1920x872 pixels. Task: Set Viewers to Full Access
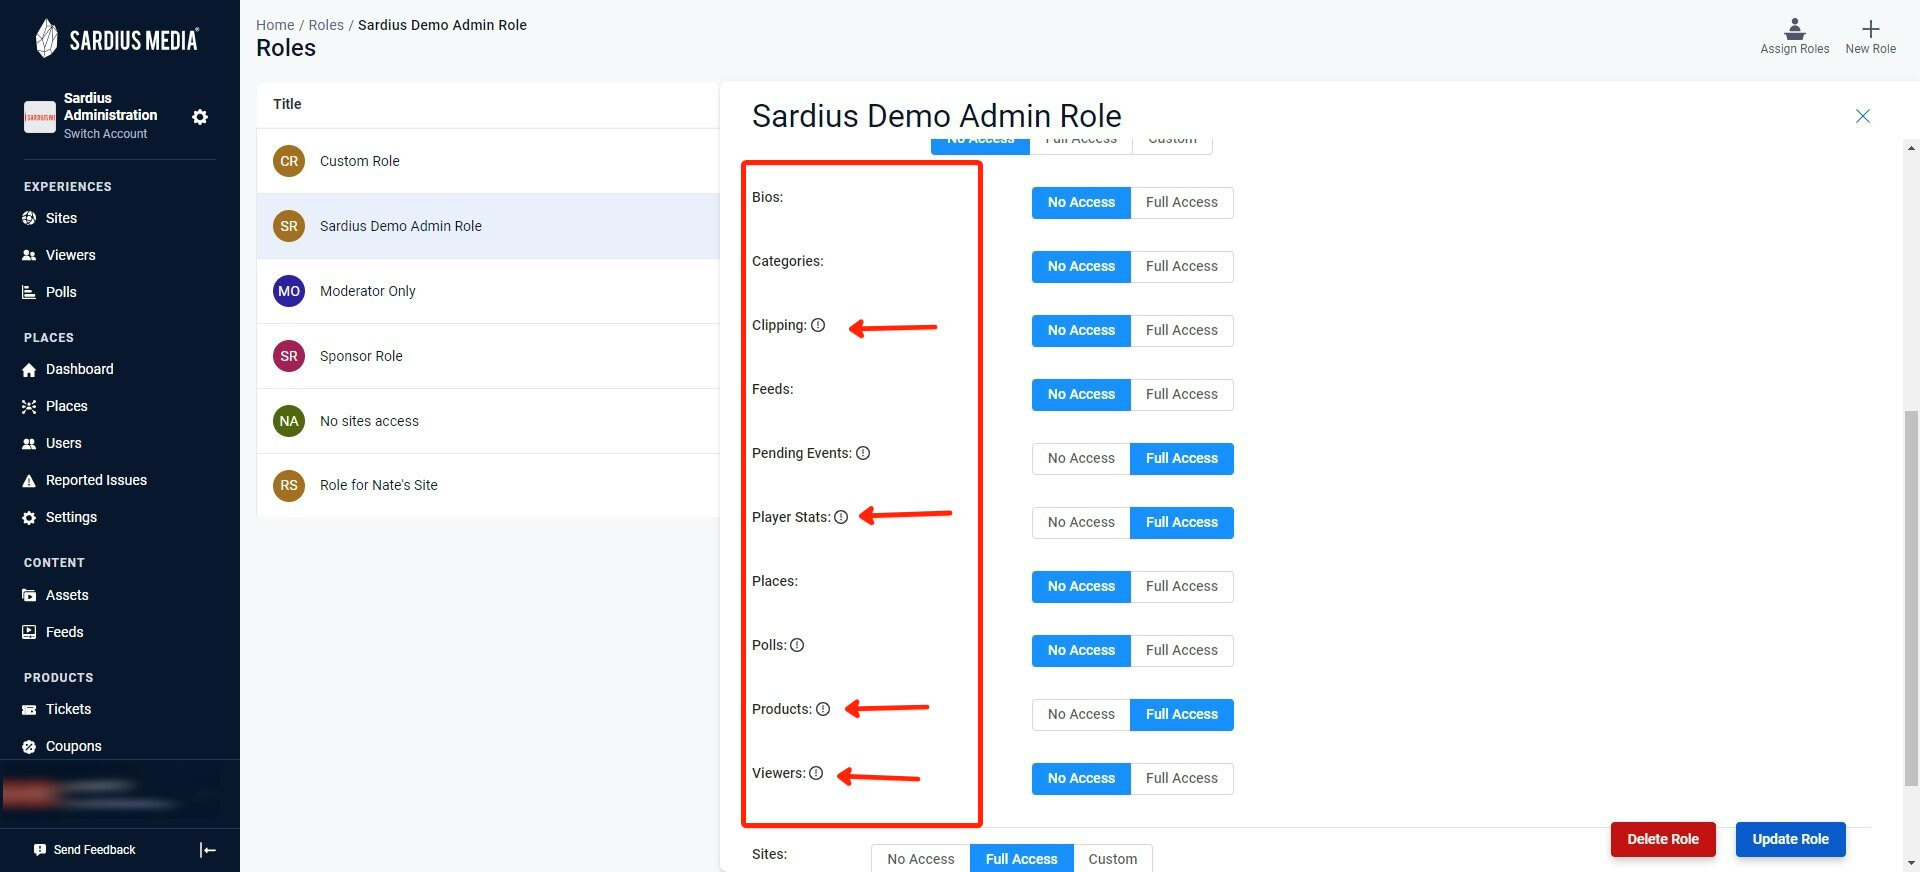tap(1182, 778)
